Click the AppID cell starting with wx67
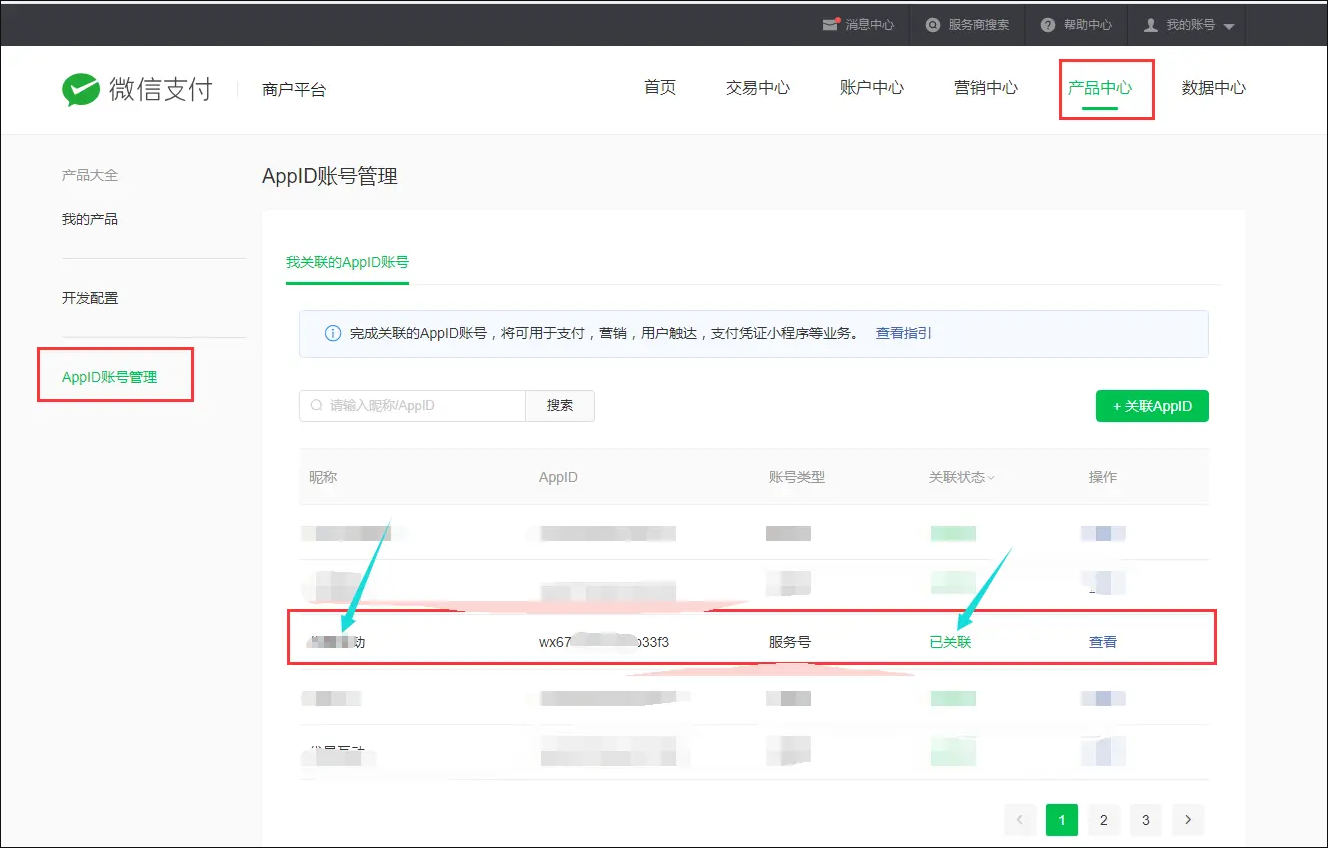Viewport: 1328px width, 848px height. [604, 642]
